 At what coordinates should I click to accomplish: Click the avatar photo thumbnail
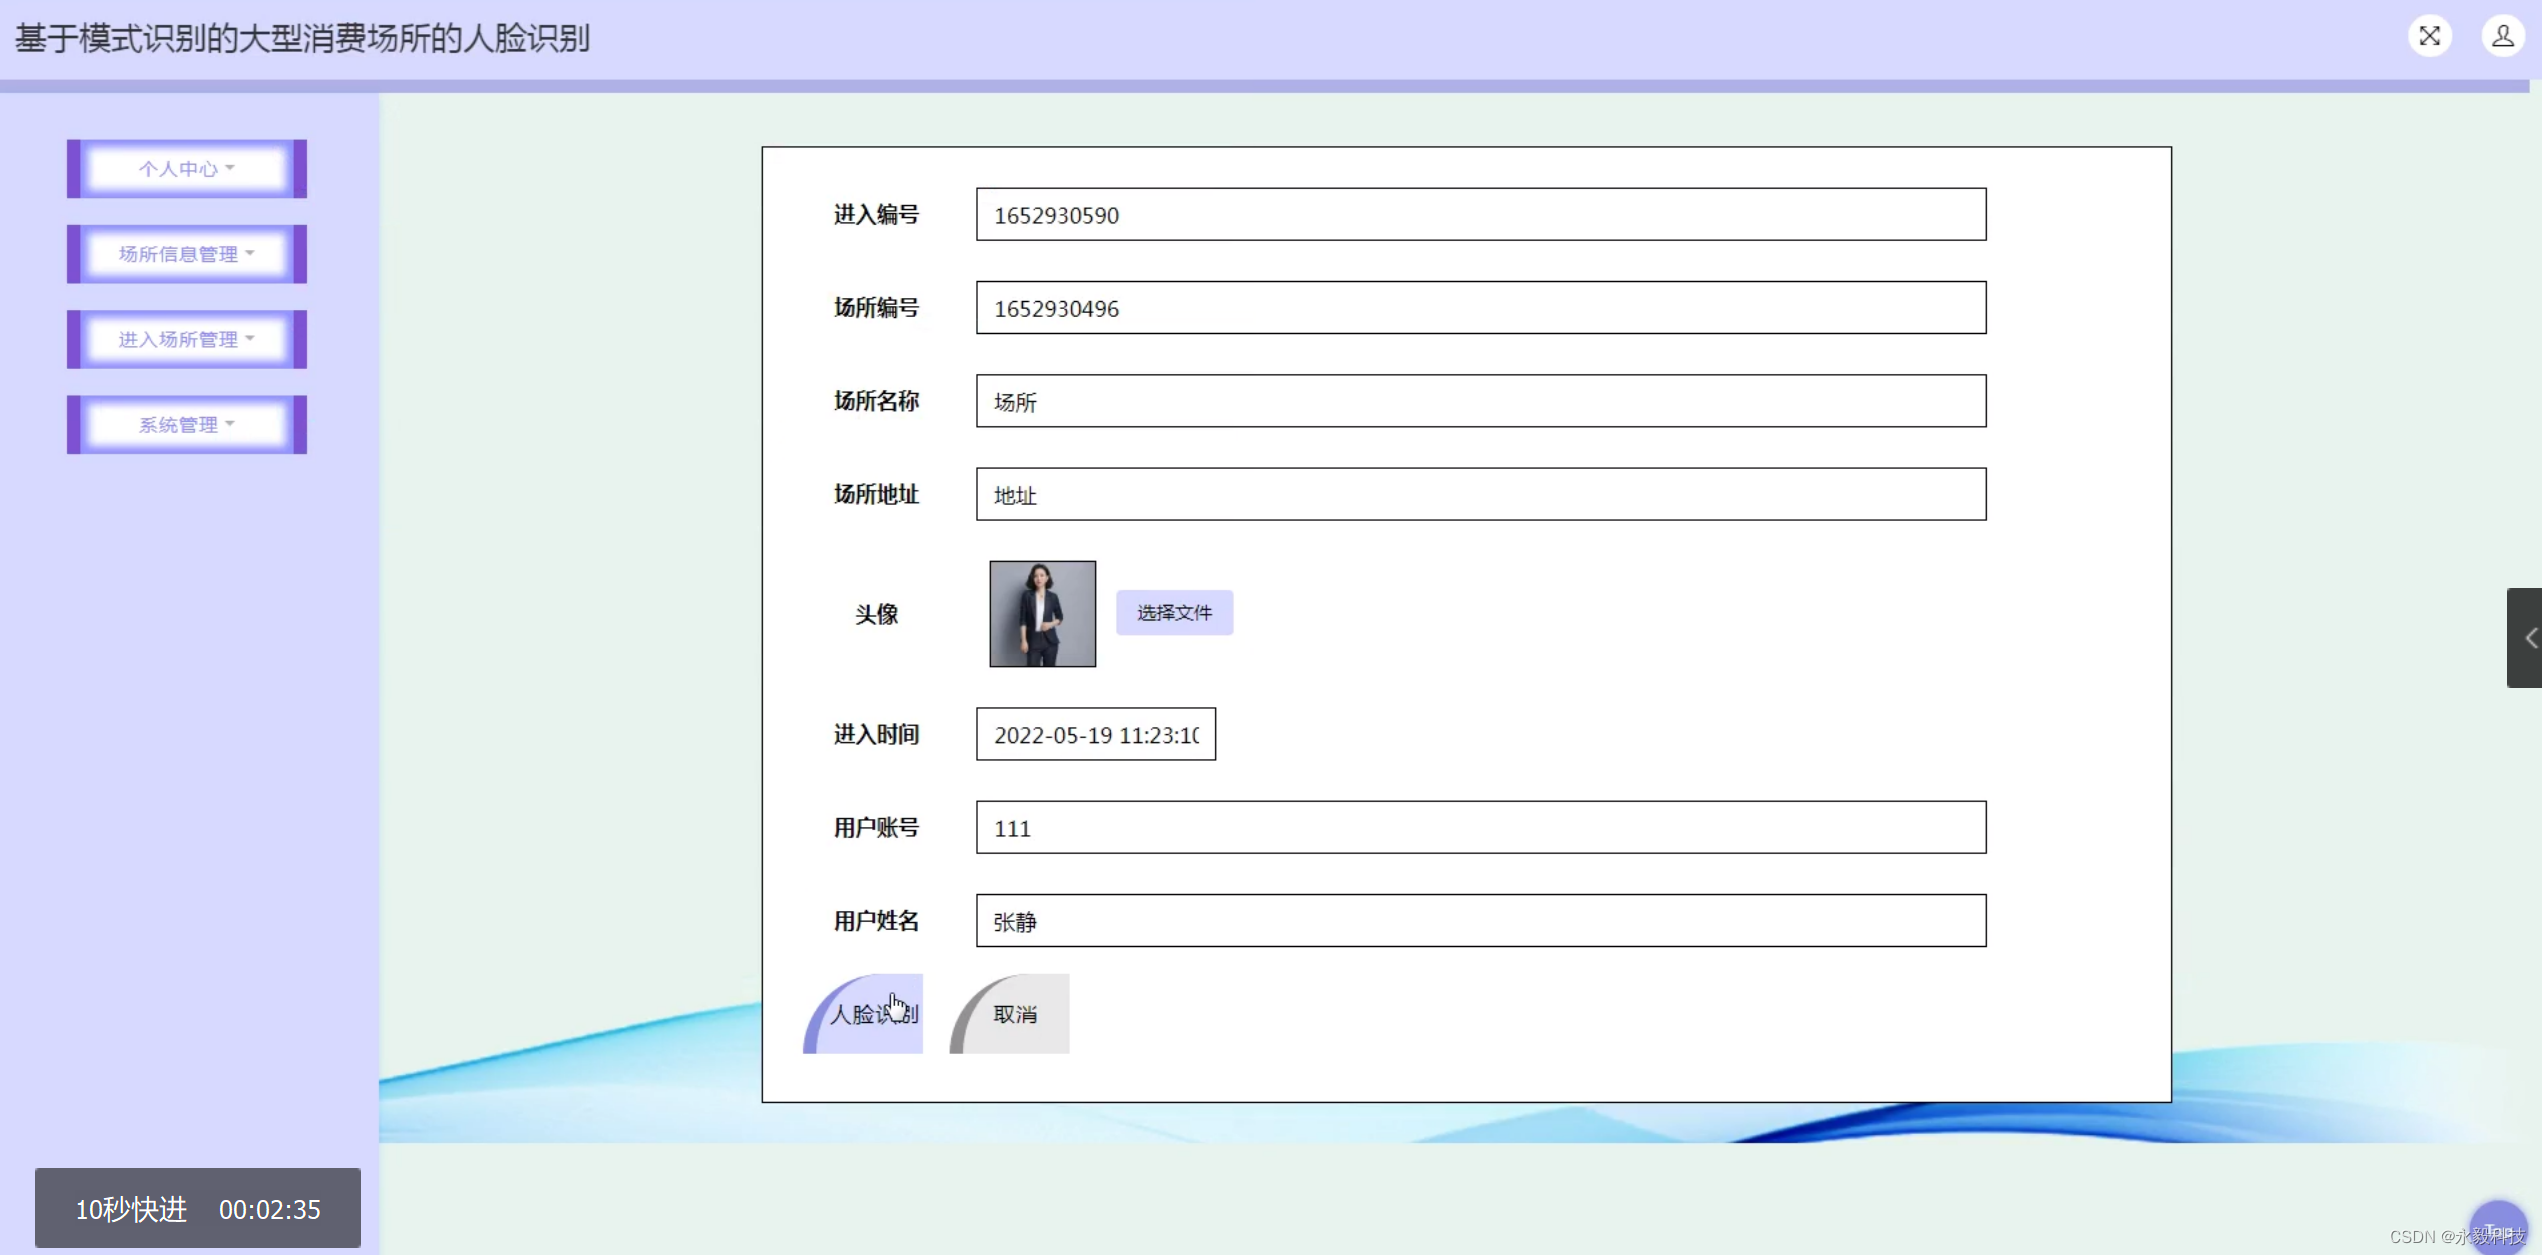(x=1042, y=614)
